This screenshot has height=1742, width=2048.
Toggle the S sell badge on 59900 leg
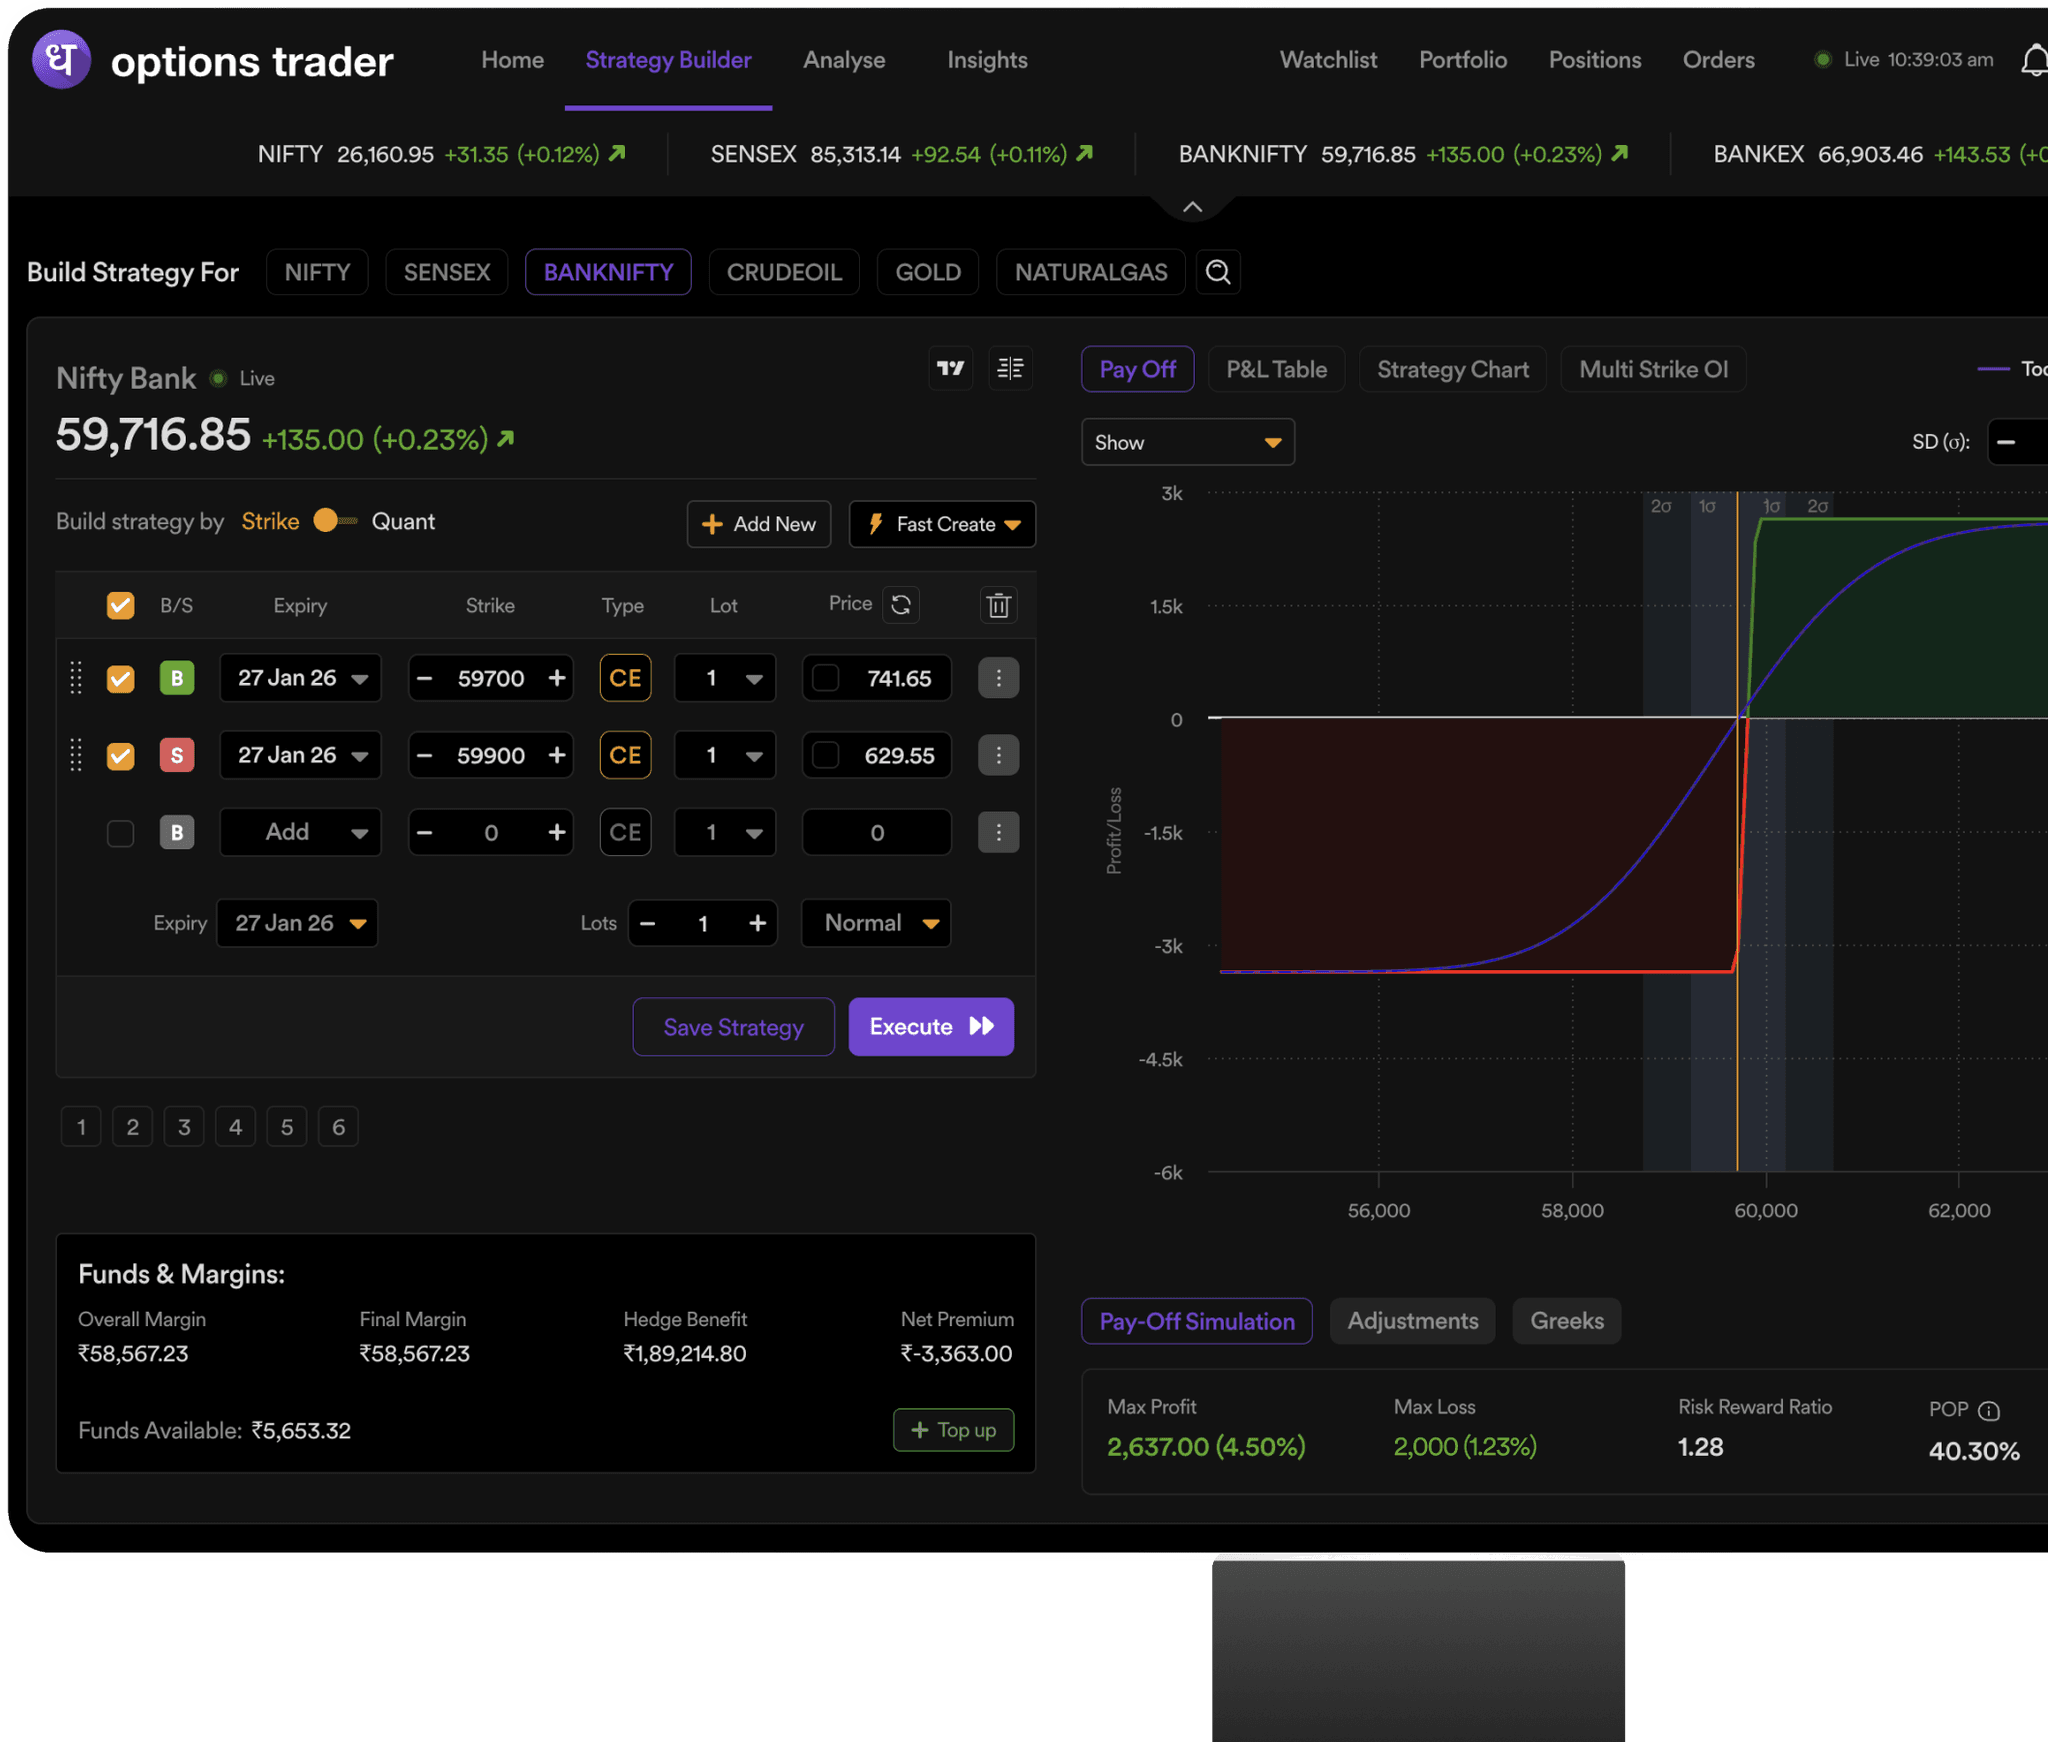(x=177, y=755)
